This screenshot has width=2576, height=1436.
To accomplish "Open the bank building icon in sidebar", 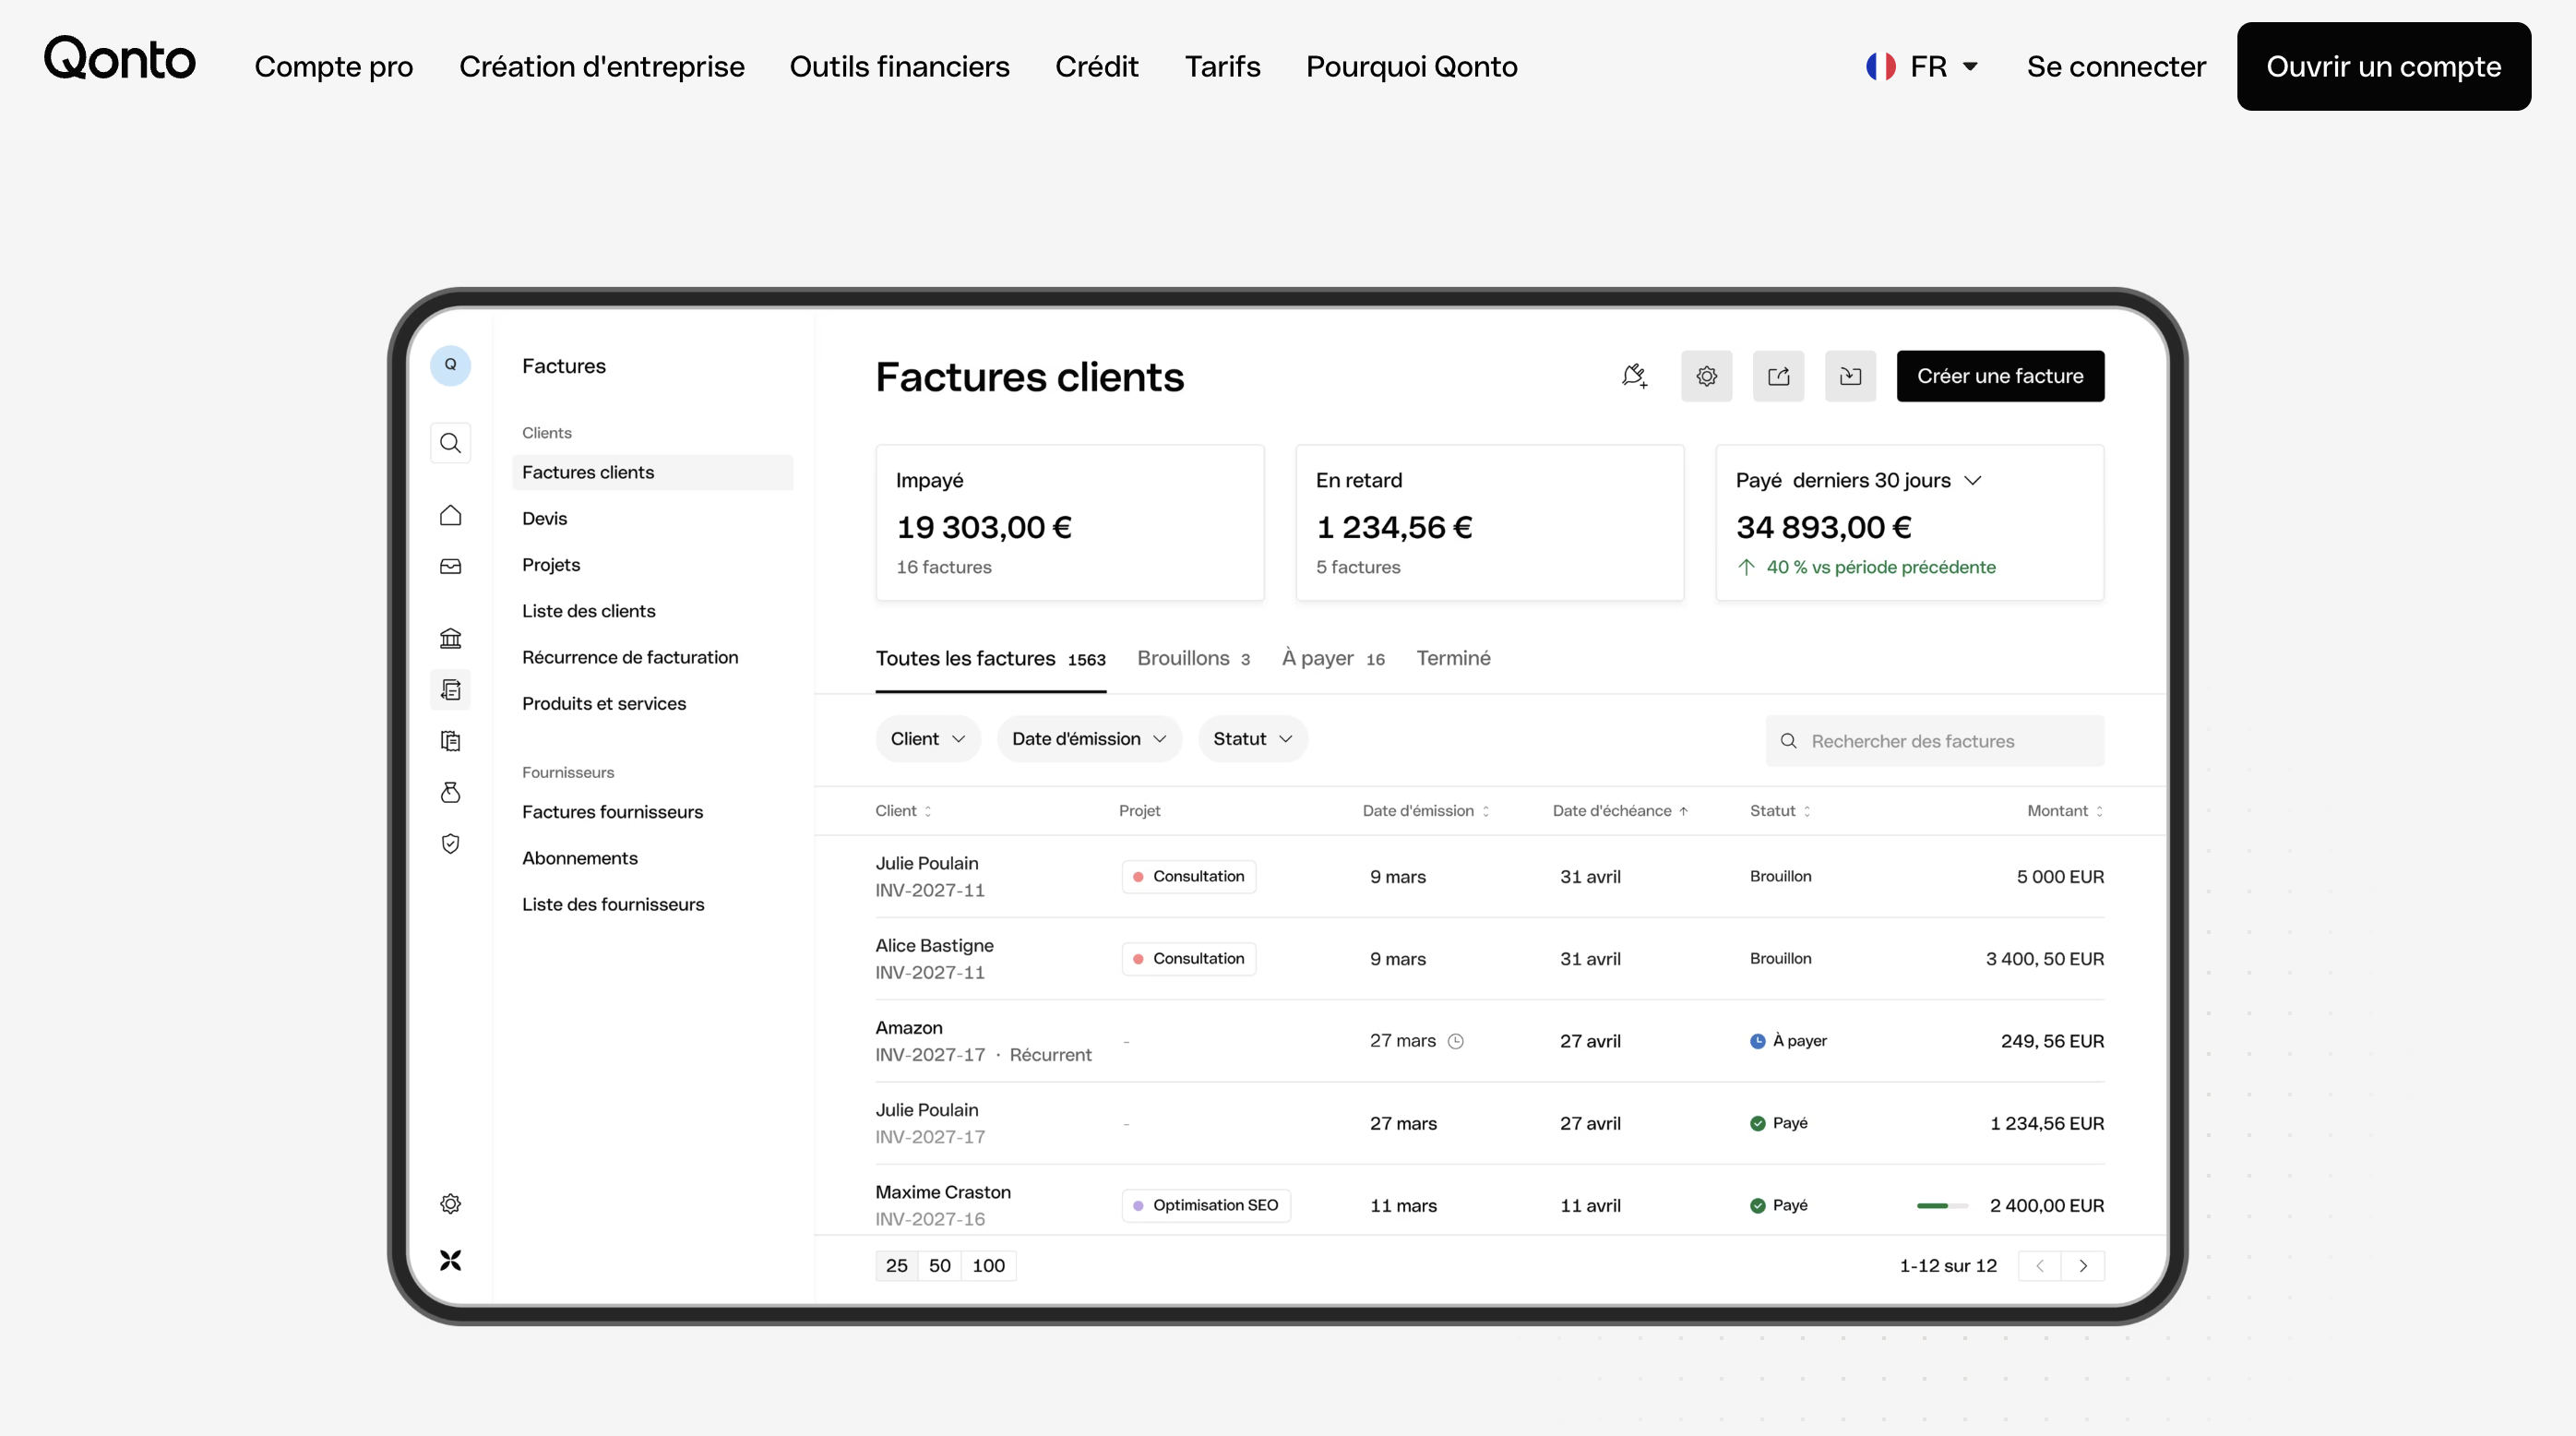I will tap(450, 638).
